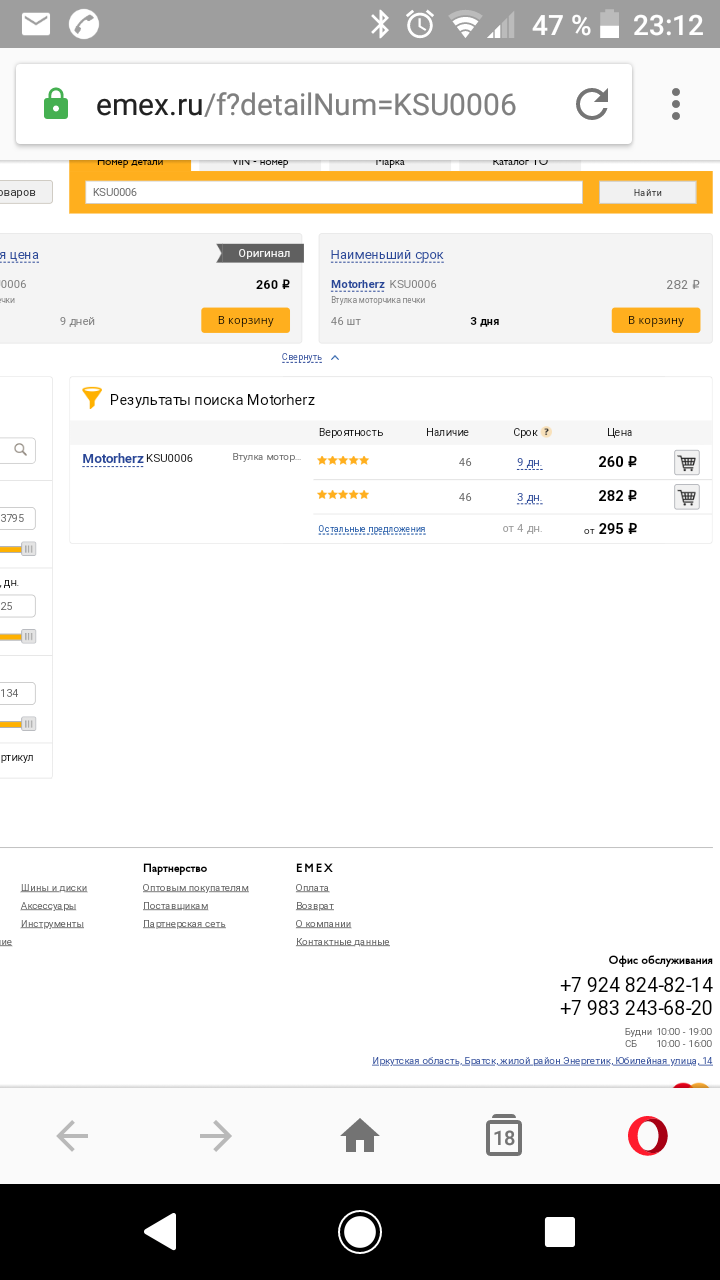The image size is (720, 1280).
Task: Click the slider handle under the 134 field
Action: [x=29, y=724]
